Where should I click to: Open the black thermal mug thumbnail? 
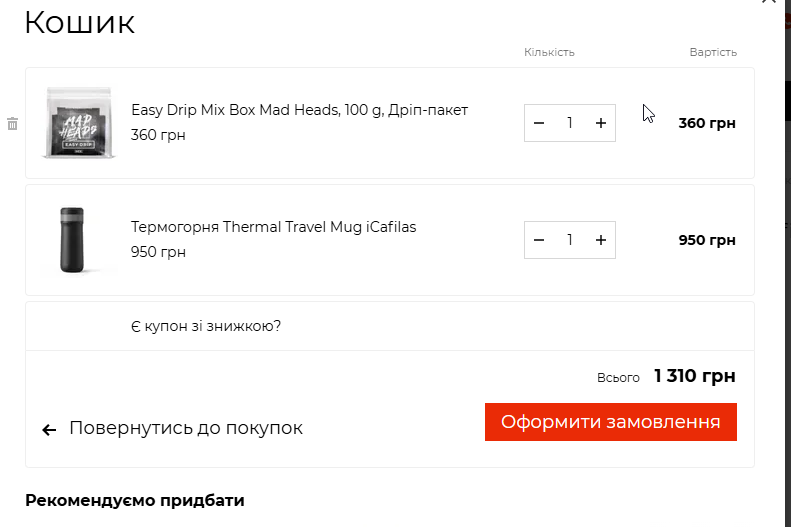[72, 240]
